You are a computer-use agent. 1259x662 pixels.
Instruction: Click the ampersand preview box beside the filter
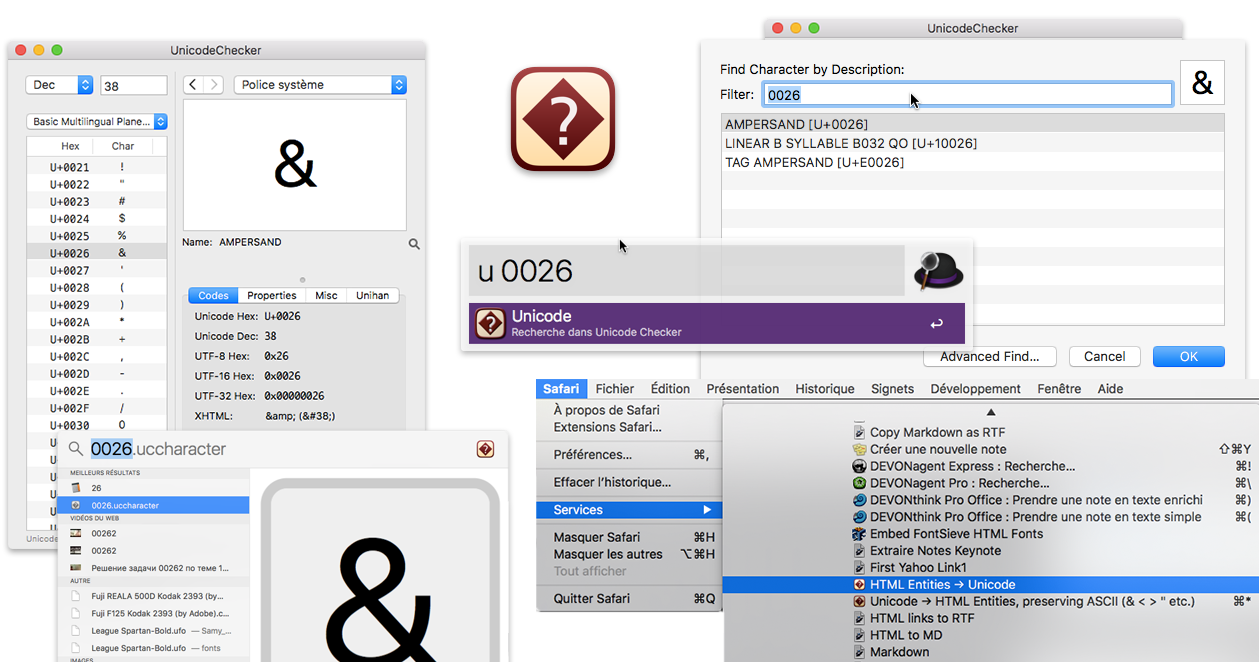coord(1202,84)
